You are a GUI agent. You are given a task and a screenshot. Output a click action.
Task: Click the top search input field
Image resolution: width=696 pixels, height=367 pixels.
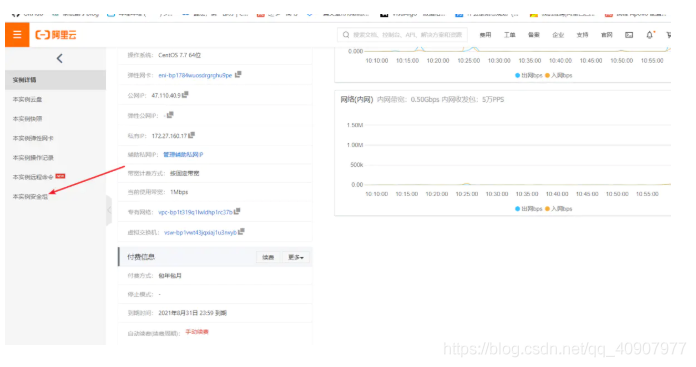(x=402, y=35)
